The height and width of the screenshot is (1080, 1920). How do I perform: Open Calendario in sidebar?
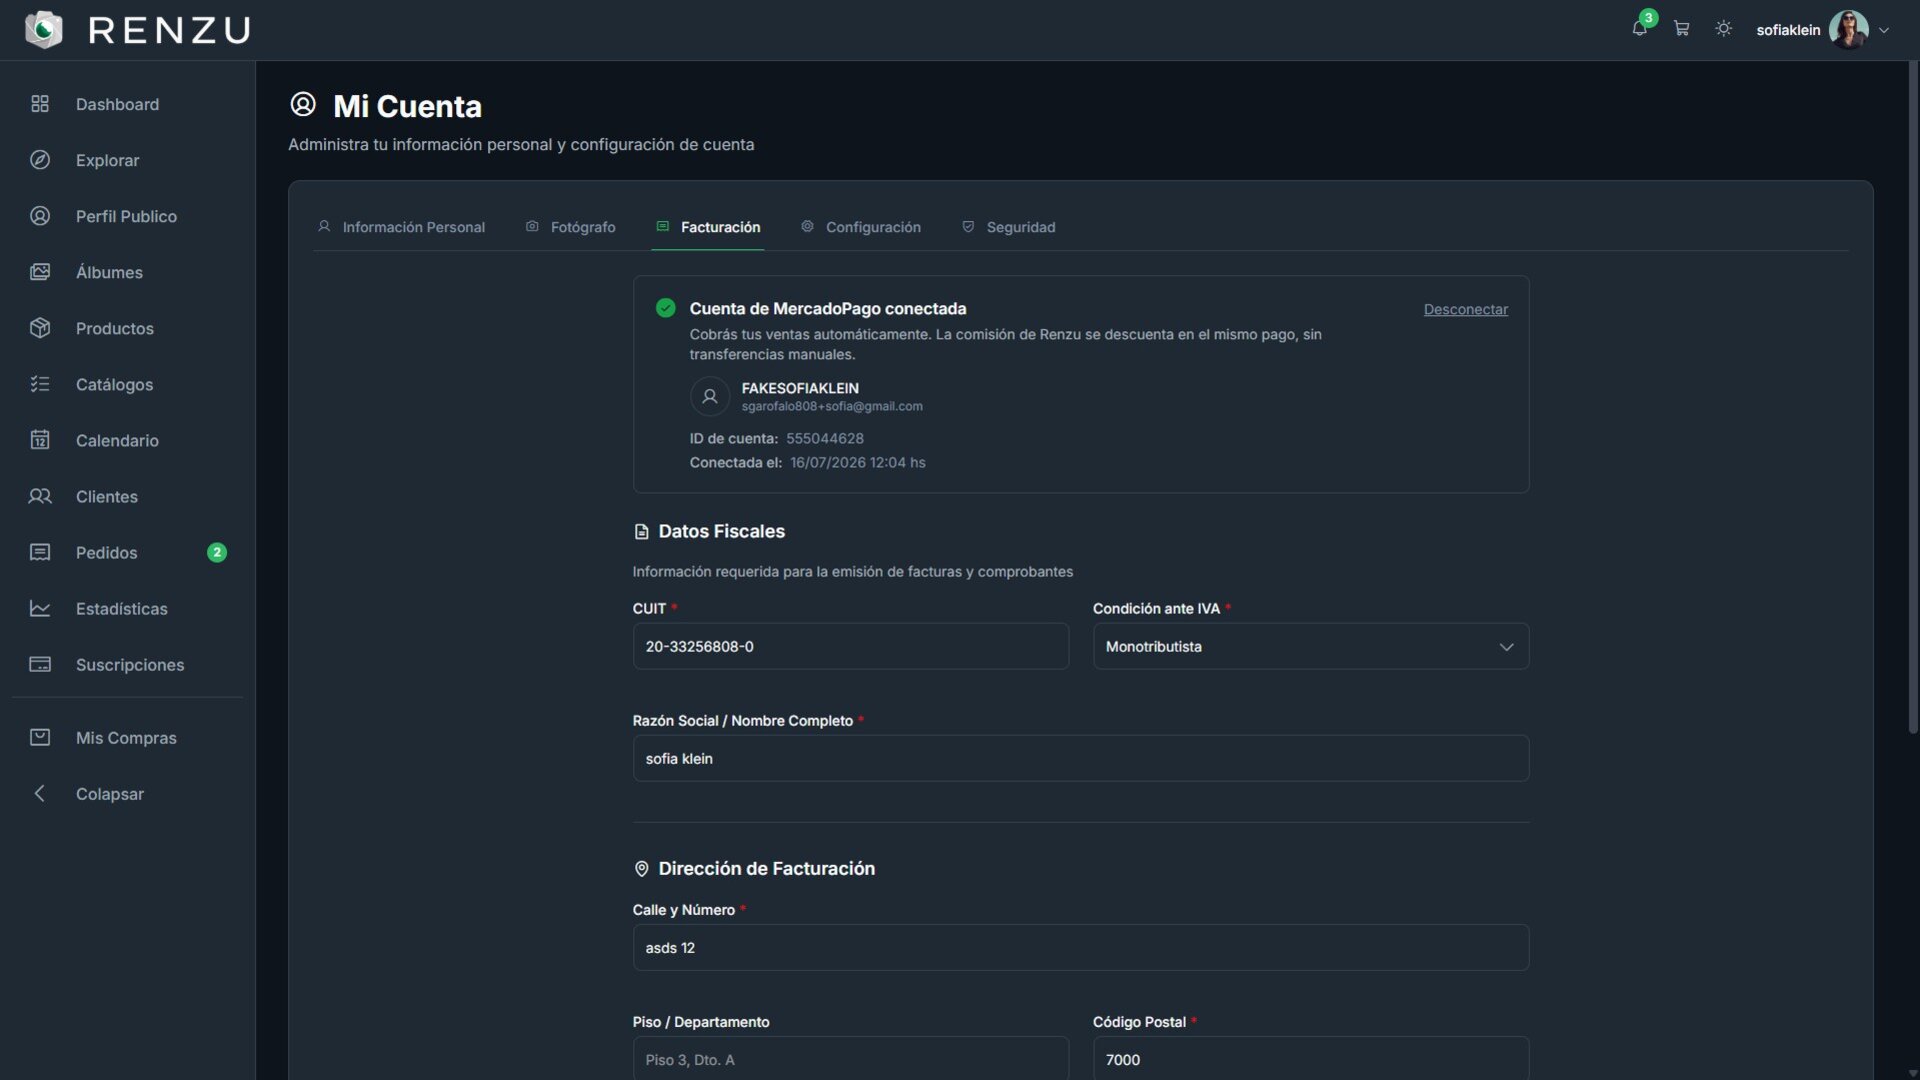pos(128,440)
